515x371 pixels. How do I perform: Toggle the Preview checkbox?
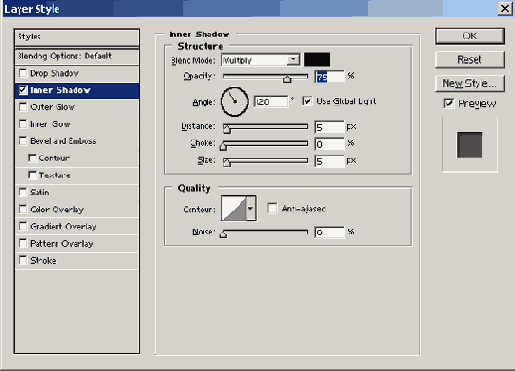(448, 103)
